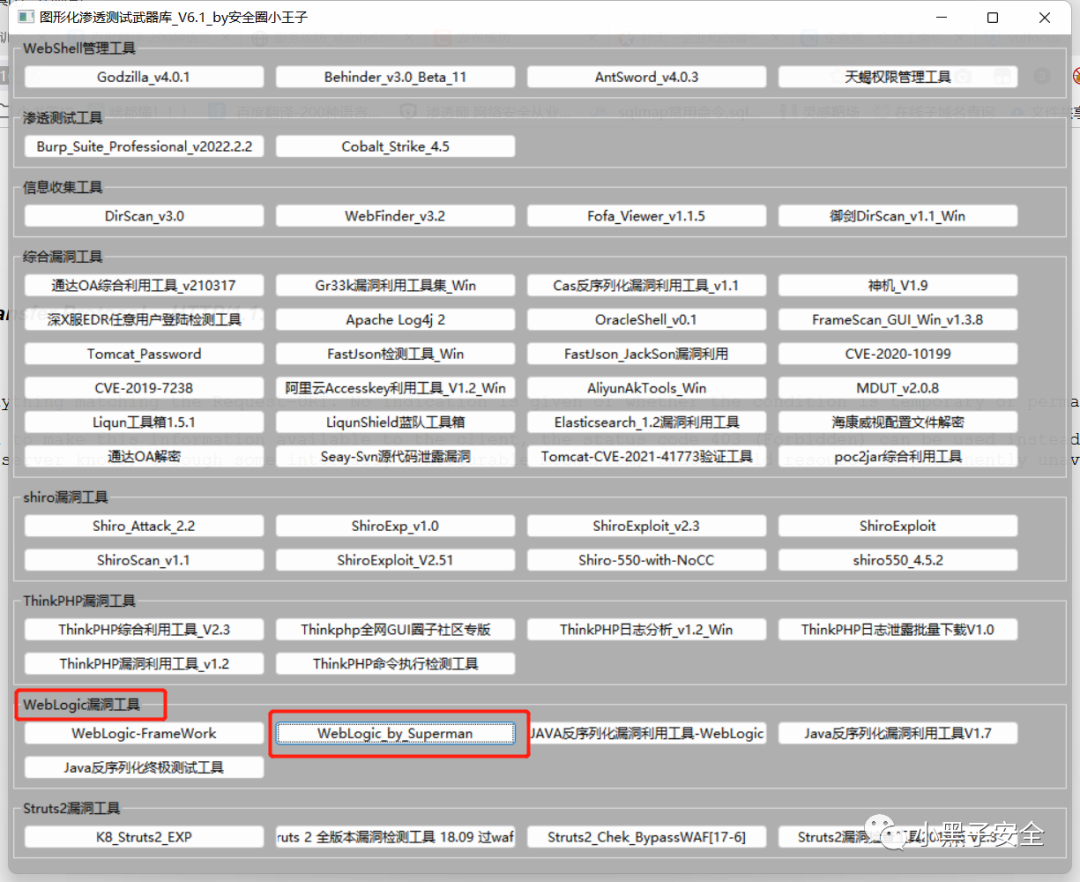Launch 阿里云Accesskey利用工具_V1.2_Win

395,388
